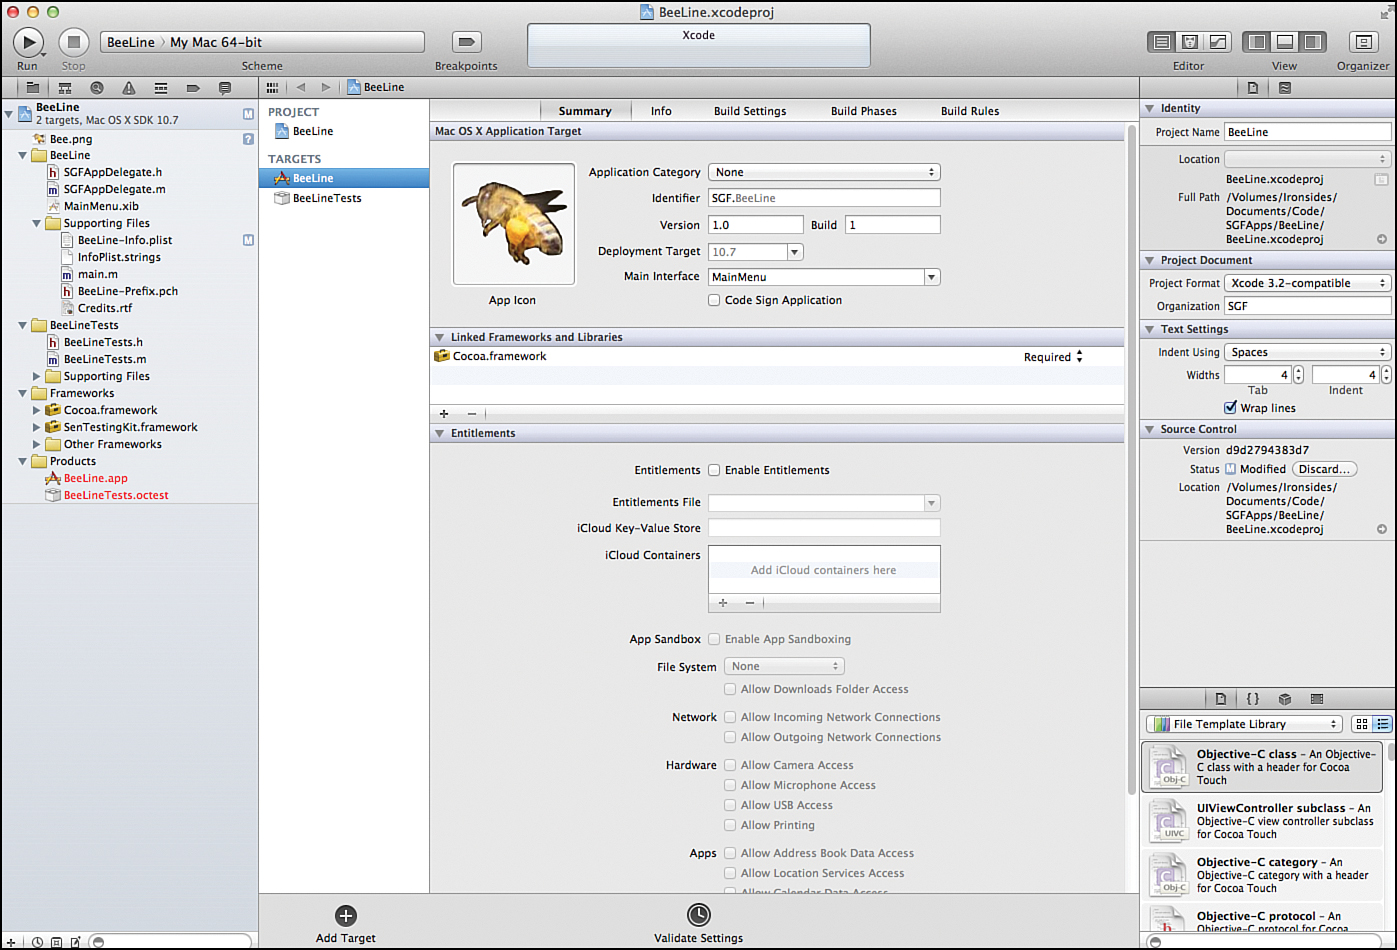
Task: Uncheck Wrap lines in Text Settings
Action: (x=1230, y=408)
